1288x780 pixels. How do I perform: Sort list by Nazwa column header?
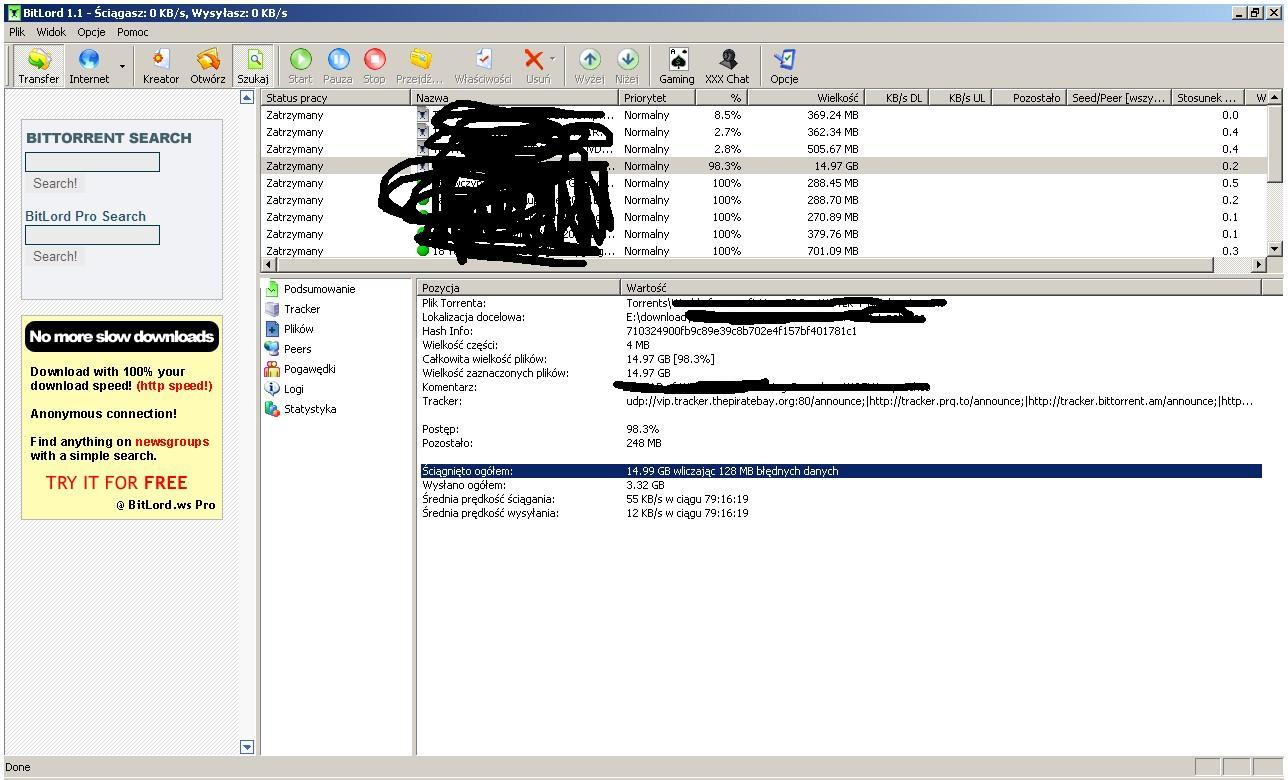pos(516,98)
